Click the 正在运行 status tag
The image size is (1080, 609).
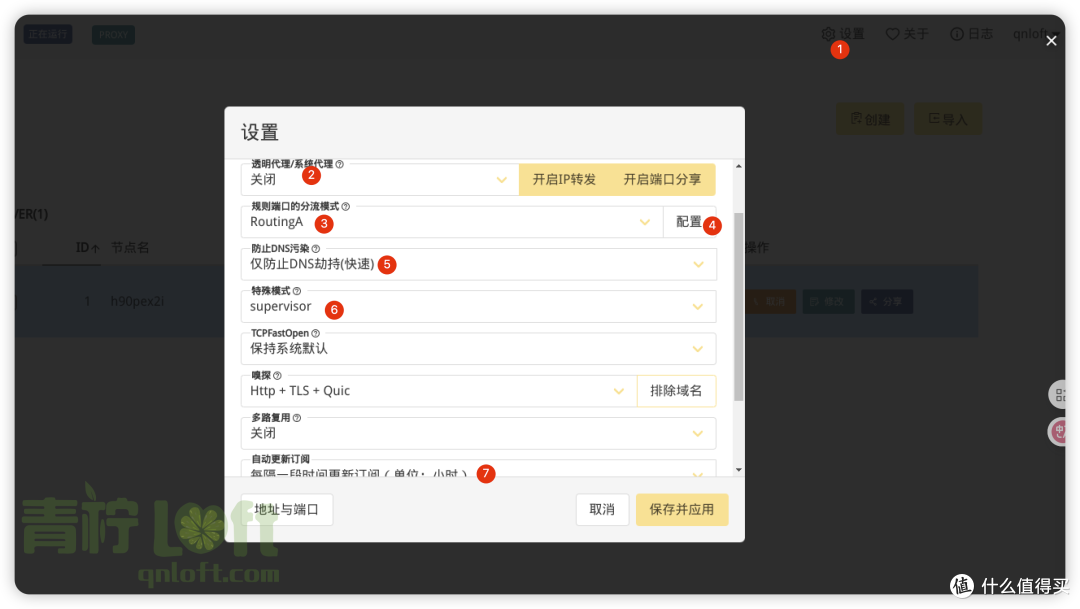[48, 34]
